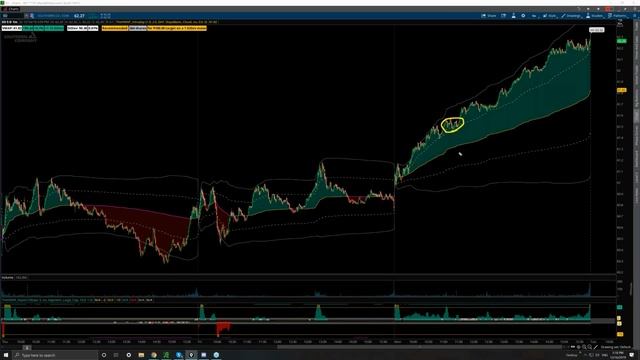
Task: Open chart settings gear icon
Action: pyautogui.click(x=523, y=16)
